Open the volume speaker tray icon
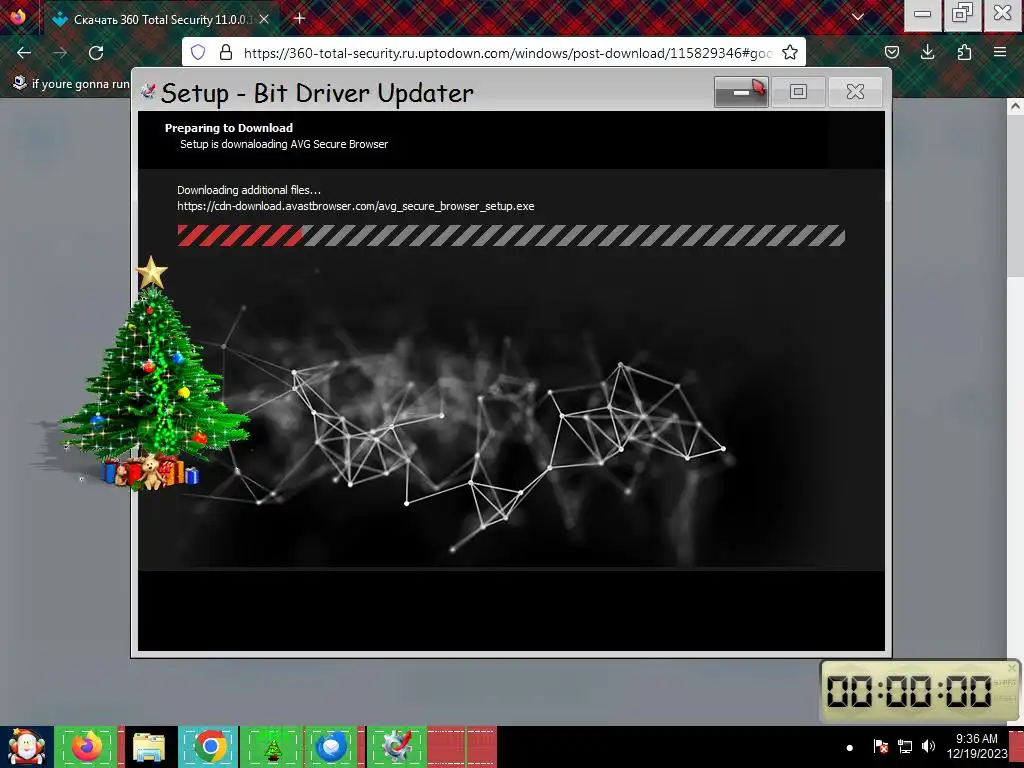 click(x=928, y=746)
